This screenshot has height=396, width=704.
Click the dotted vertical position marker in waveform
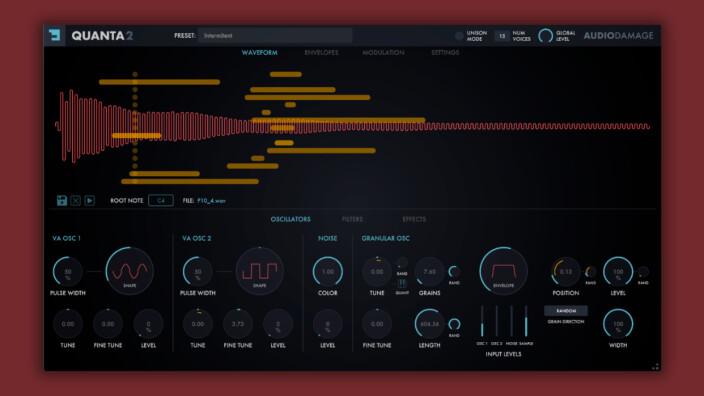click(x=135, y=128)
